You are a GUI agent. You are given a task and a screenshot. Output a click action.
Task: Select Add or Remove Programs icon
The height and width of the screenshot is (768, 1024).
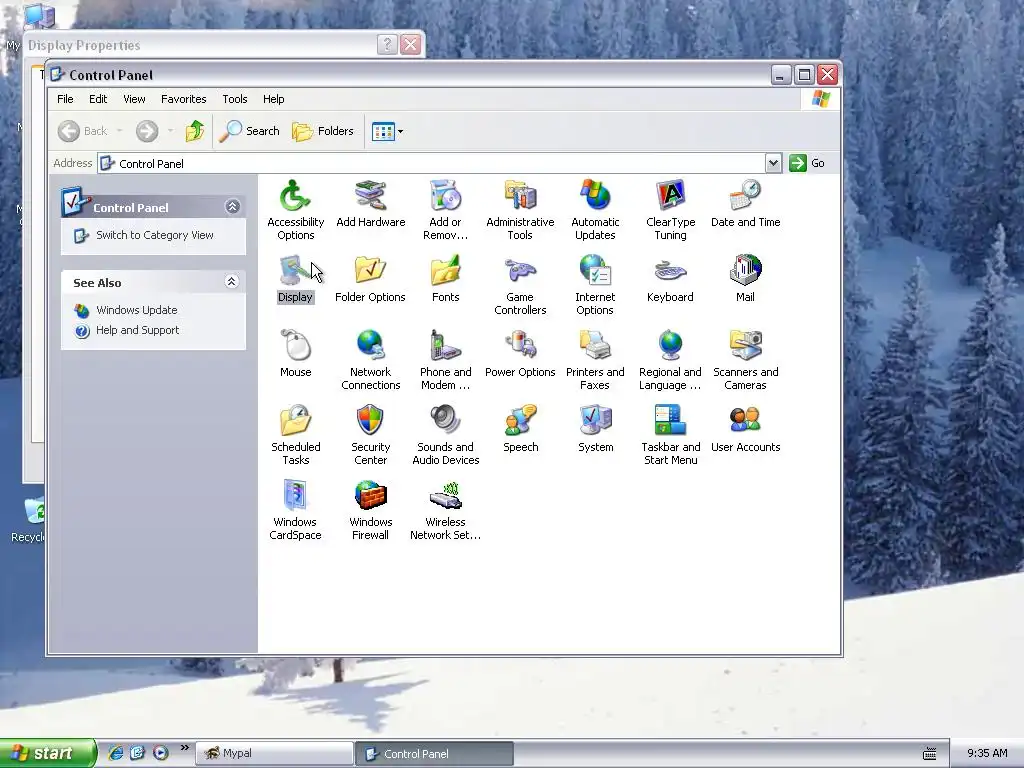tap(445, 196)
